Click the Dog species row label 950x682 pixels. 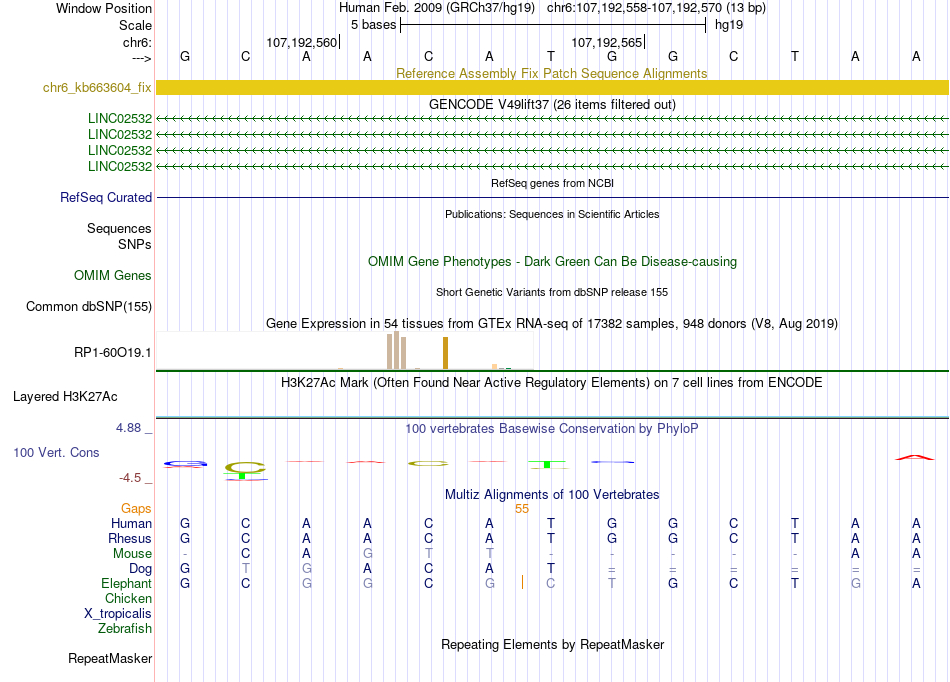pos(140,569)
